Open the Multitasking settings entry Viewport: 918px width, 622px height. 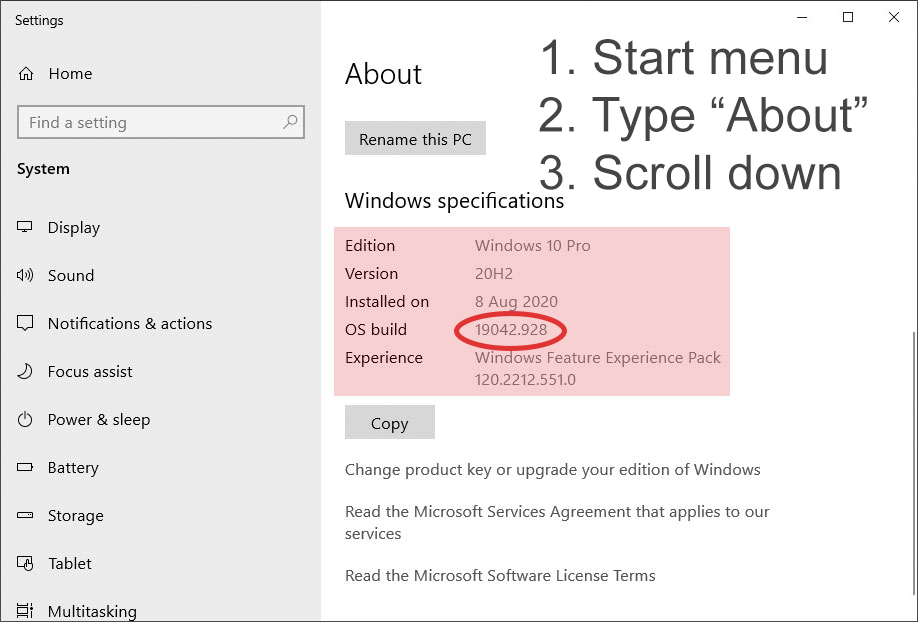tap(91, 611)
